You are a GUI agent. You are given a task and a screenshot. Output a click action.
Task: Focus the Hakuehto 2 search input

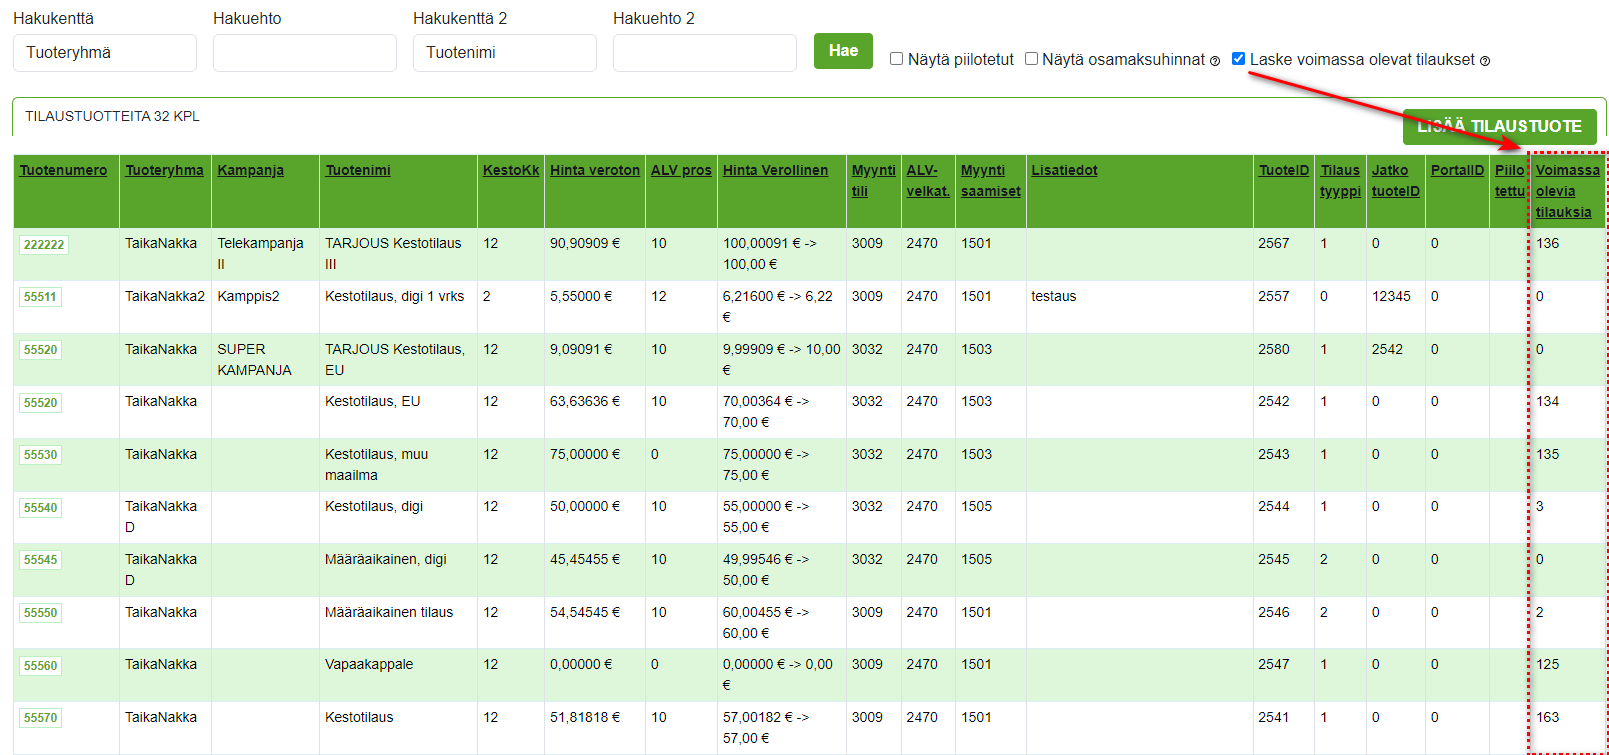coord(705,53)
